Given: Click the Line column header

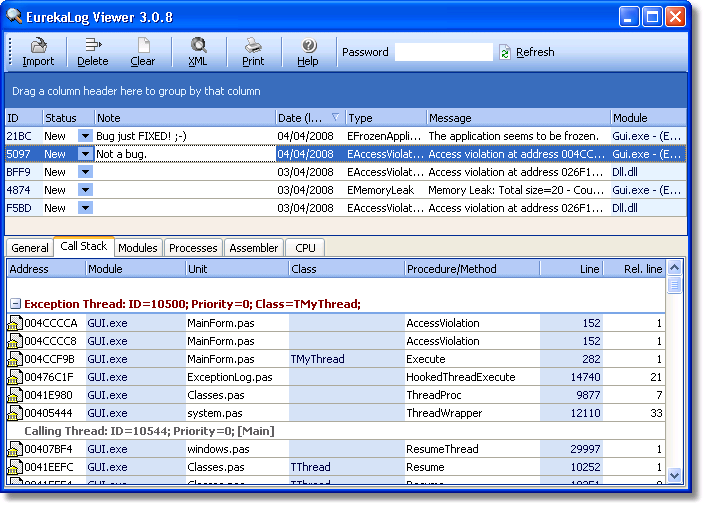Looking at the screenshot, I should 572,269.
